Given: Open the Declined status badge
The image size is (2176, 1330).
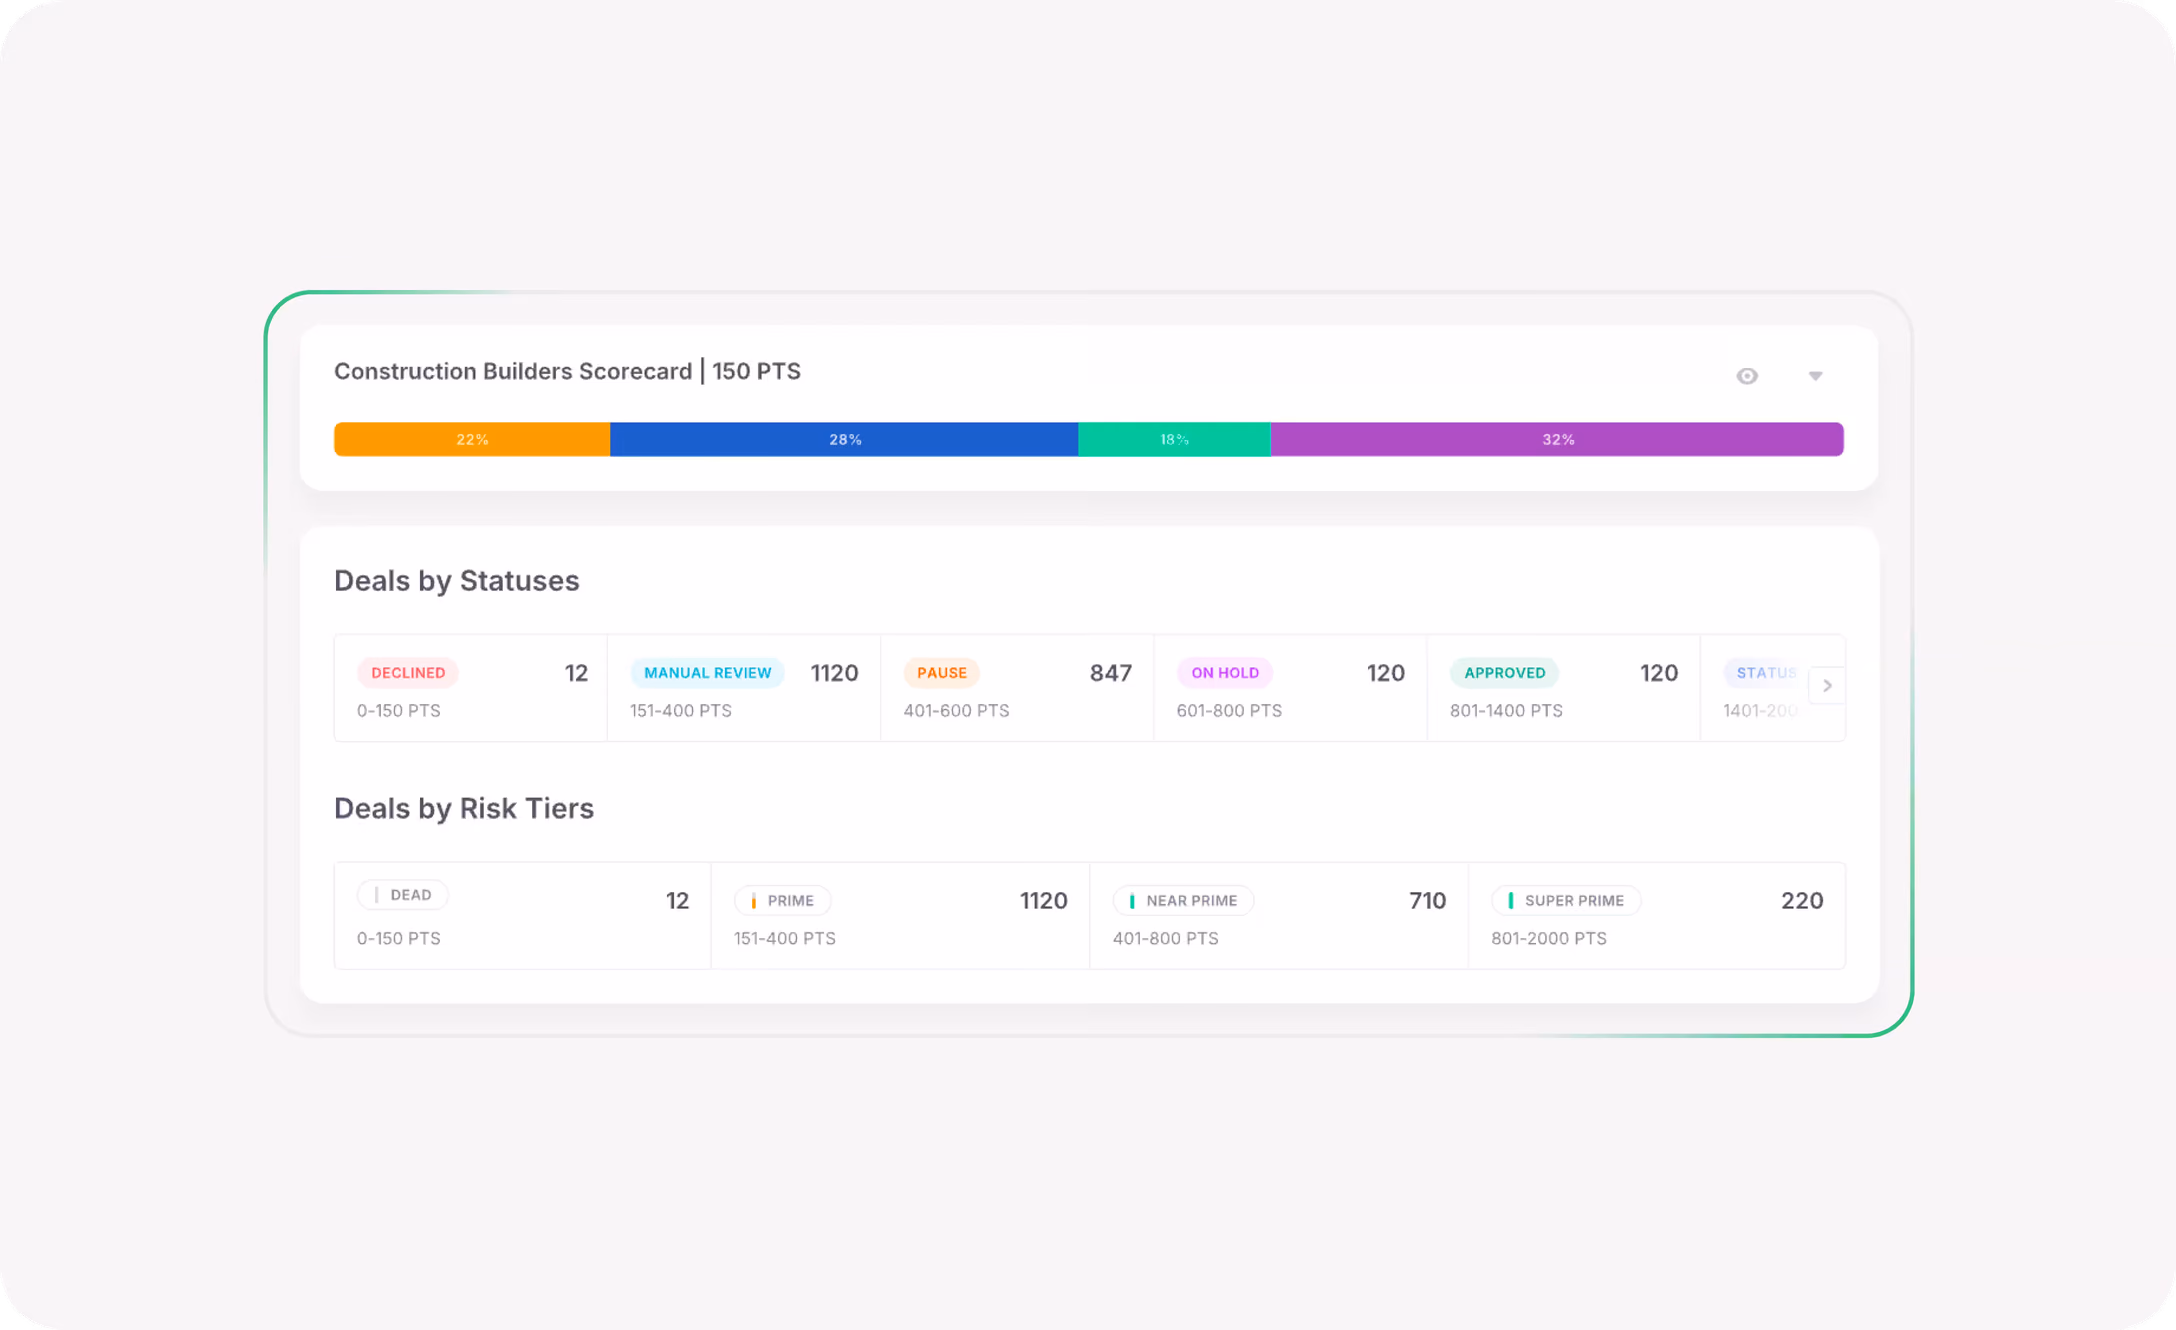Looking at the screenshot, I should coord(408,673).
